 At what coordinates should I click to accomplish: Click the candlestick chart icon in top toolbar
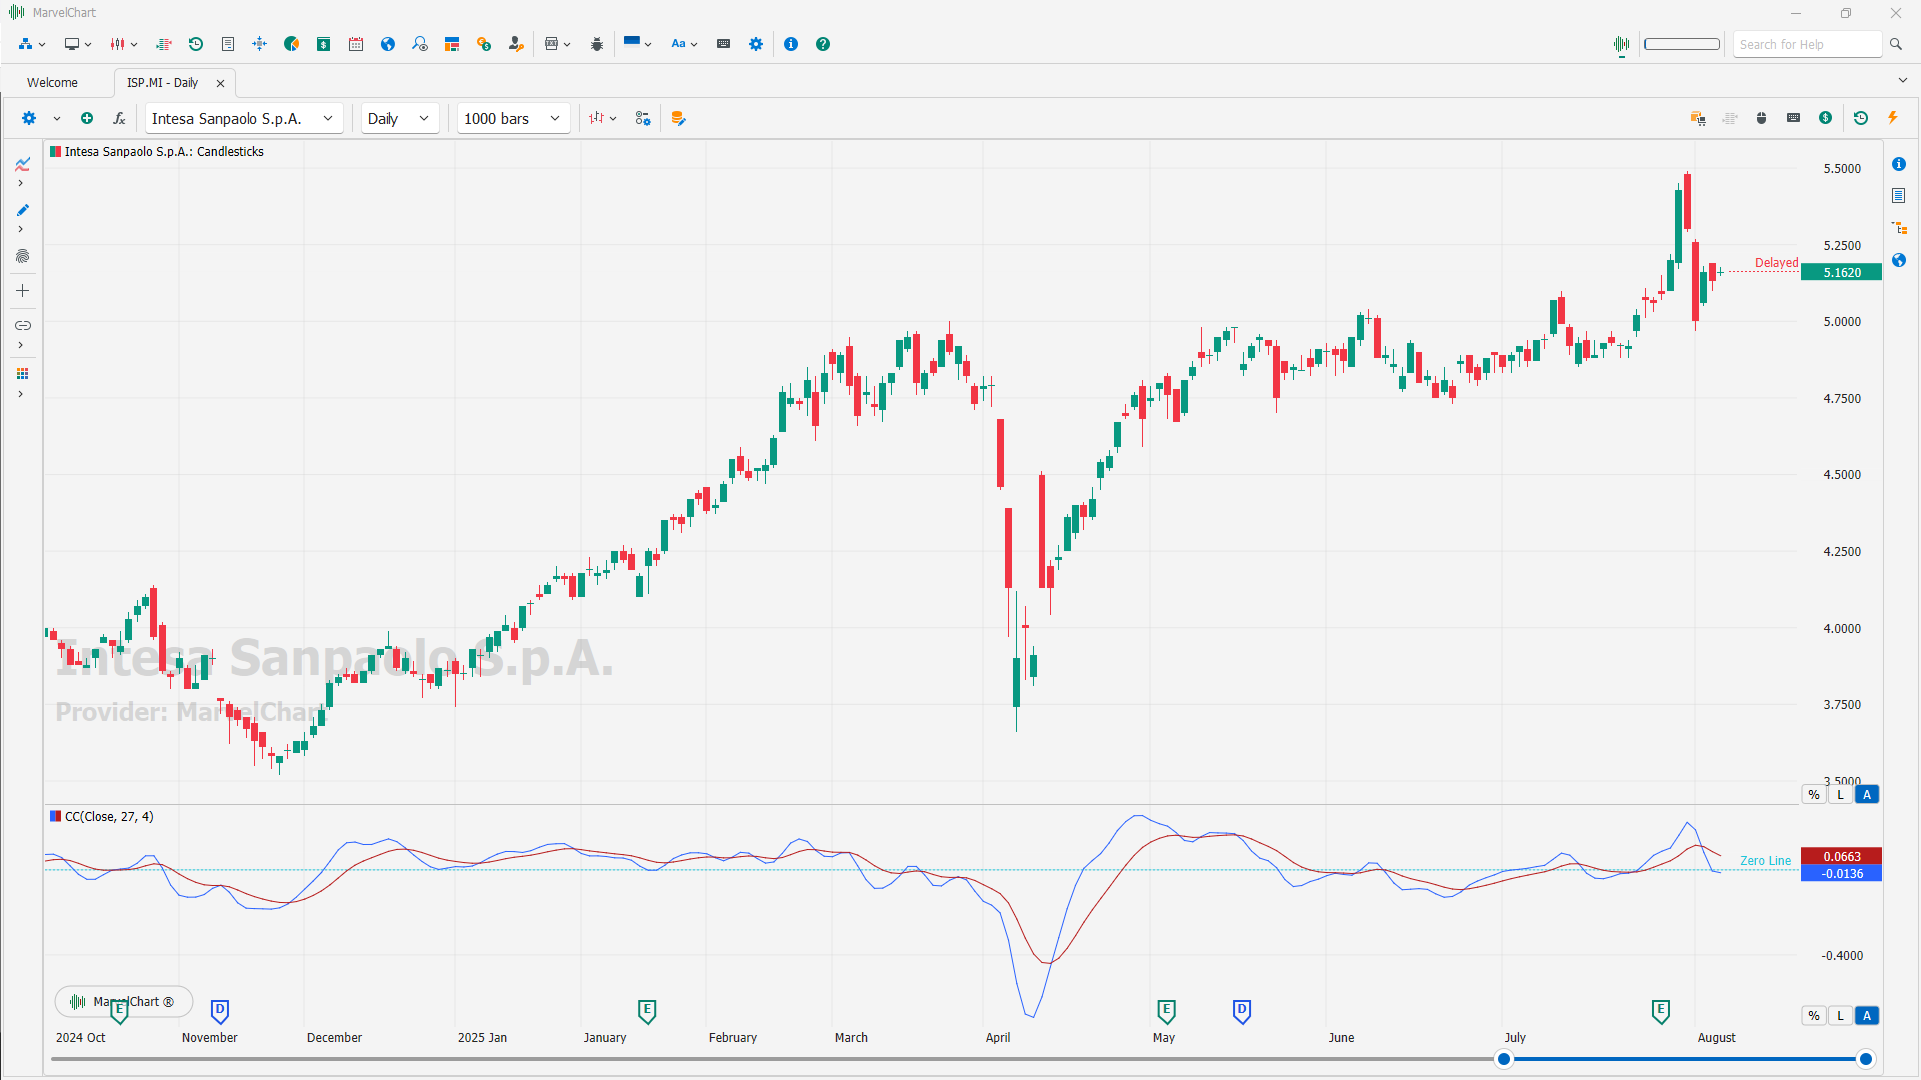click(118, 44)
